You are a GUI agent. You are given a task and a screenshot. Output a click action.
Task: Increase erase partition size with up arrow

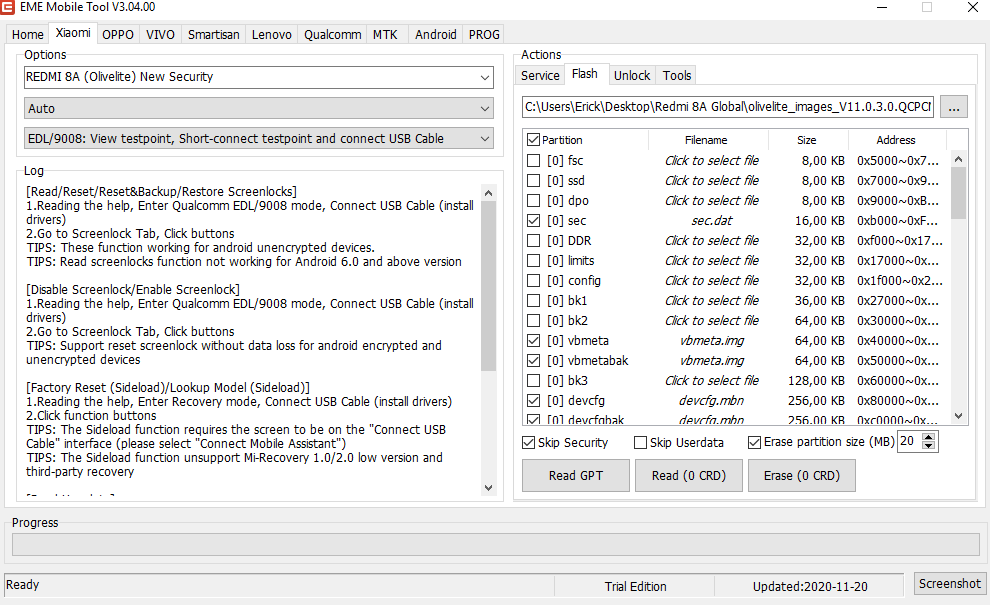tap(931, 437)
